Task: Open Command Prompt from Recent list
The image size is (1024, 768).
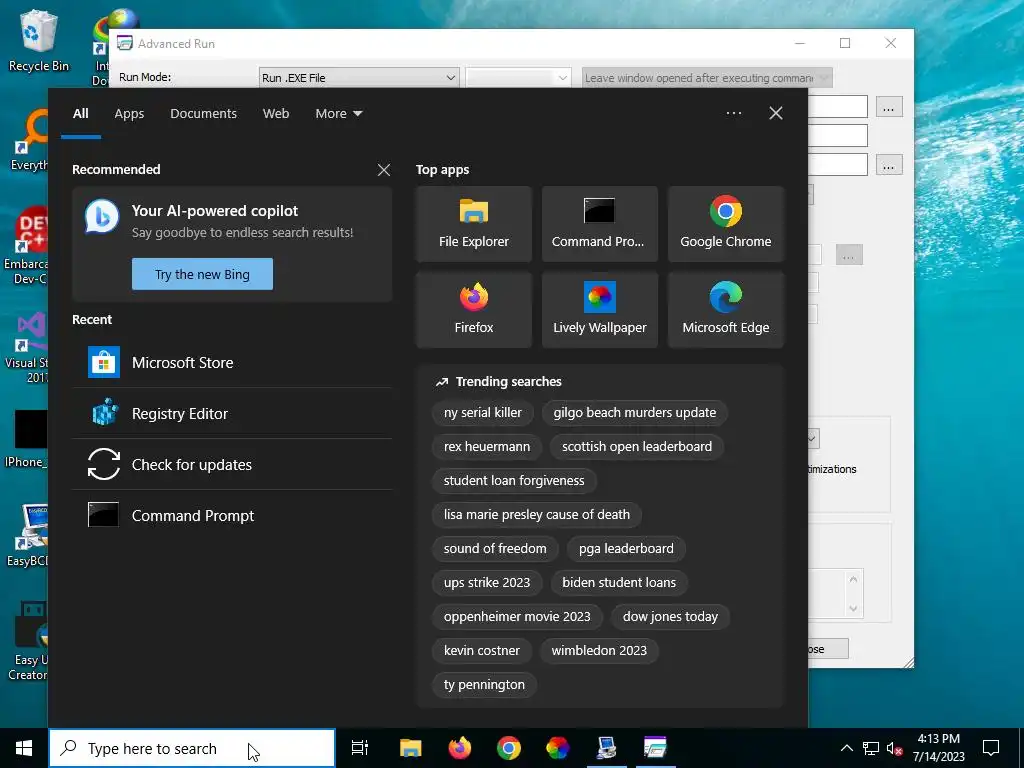Action: 232,515
